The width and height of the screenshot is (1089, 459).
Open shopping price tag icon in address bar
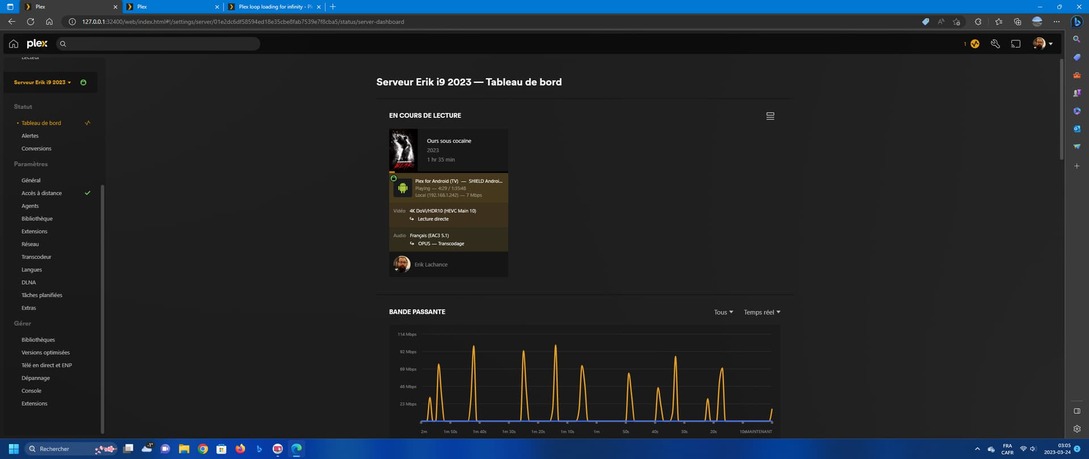[925, 22]
